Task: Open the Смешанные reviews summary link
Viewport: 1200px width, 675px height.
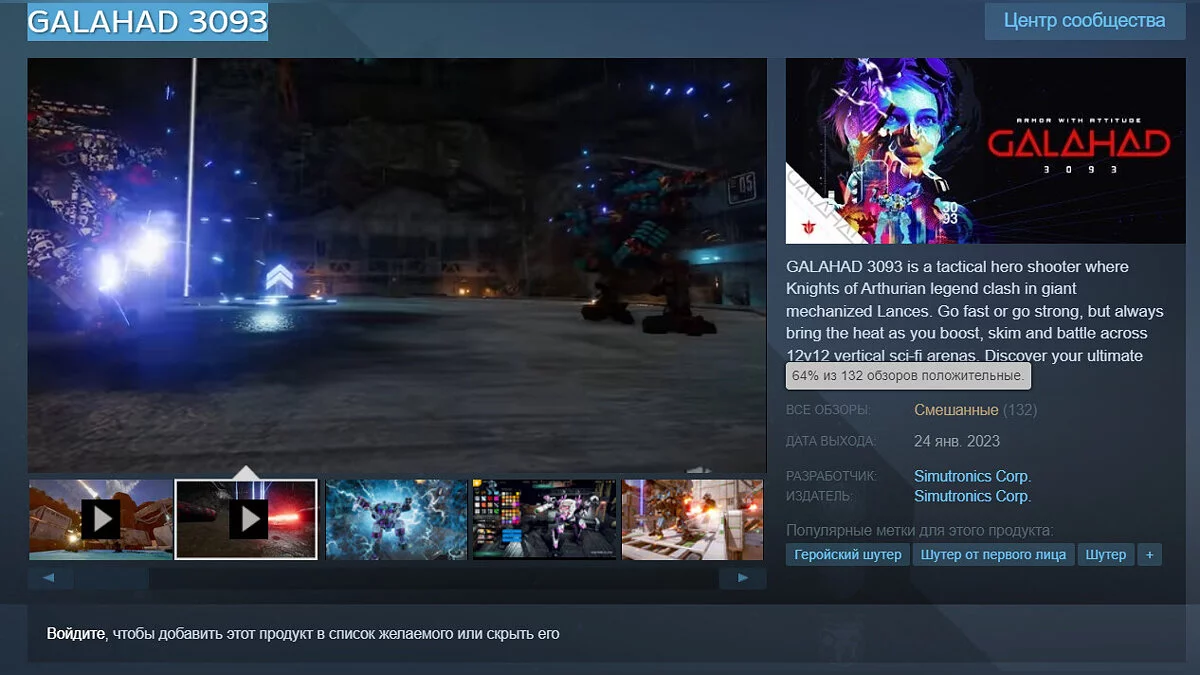Action: (x=956, y=410)
